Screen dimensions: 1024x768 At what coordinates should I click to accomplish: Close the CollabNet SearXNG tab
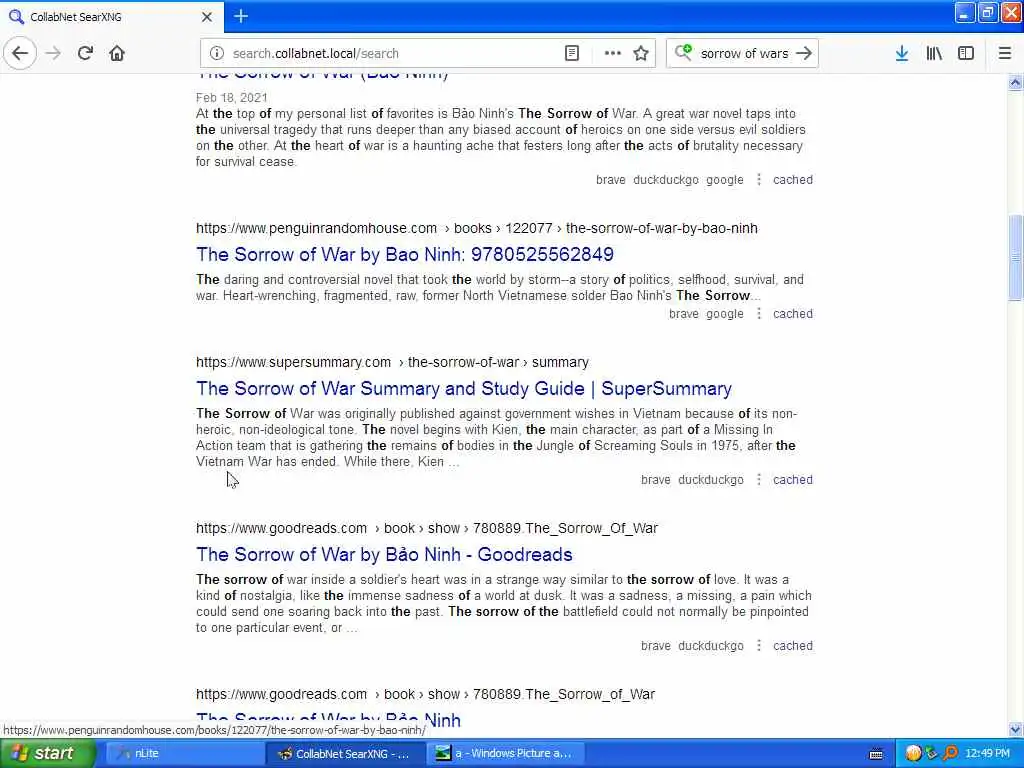click(x=207, y=17)
